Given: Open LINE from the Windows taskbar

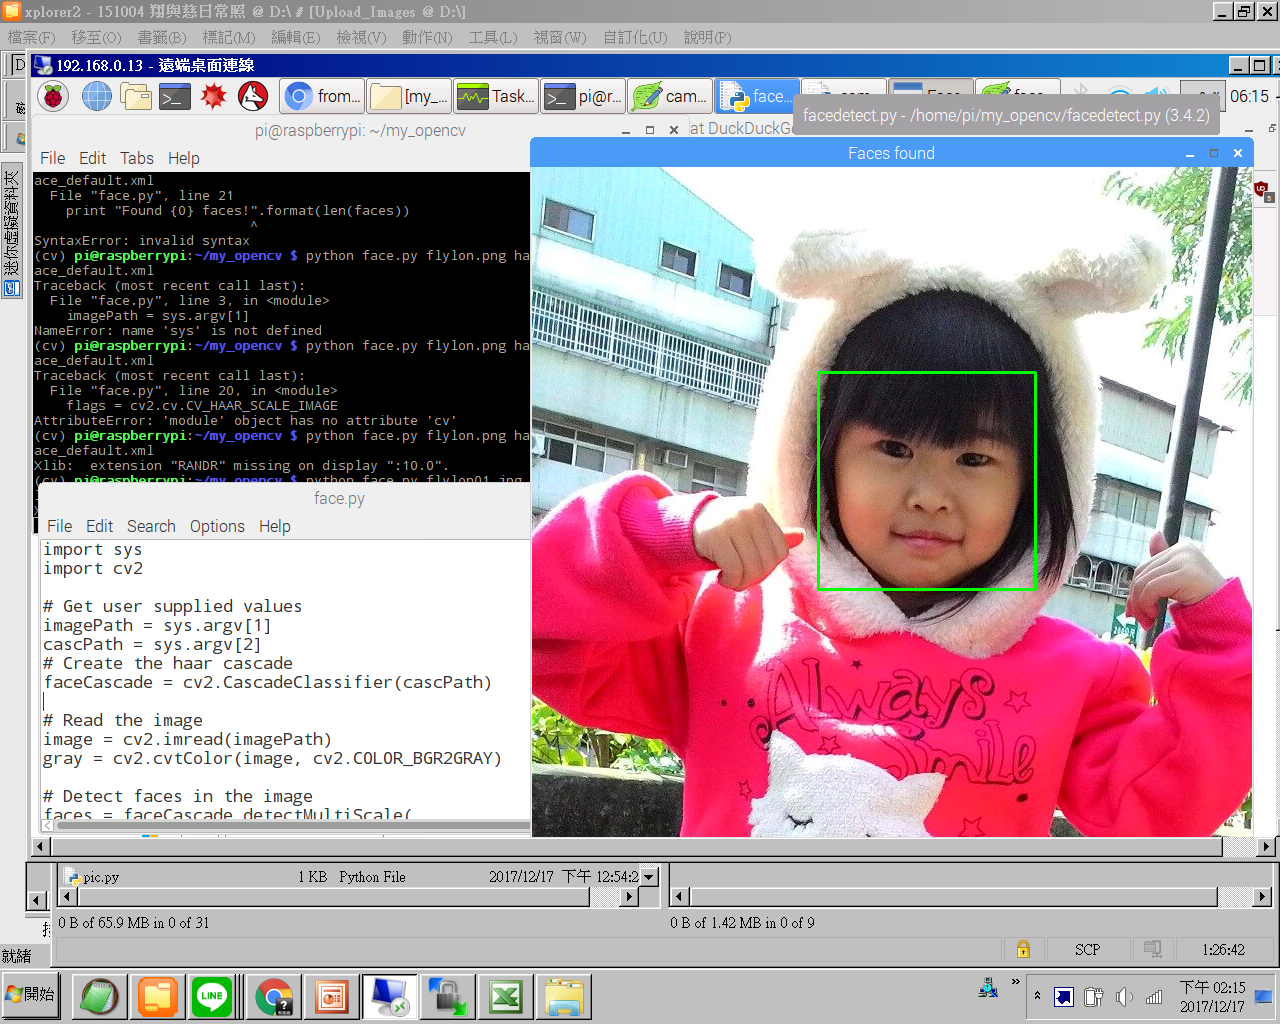Looking at the screenshot, I should click(212, 997).
